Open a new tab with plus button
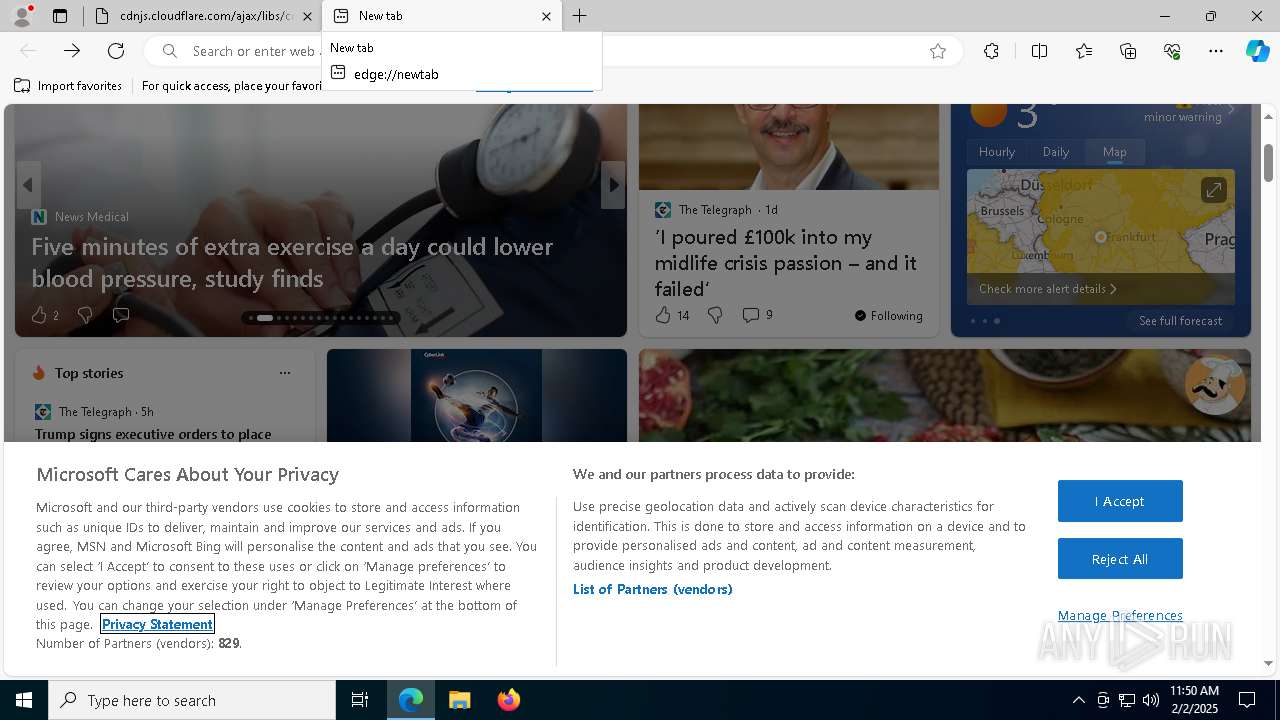Screen dimensions: 1280x720 pyautogui.click(x=580, y=16)
